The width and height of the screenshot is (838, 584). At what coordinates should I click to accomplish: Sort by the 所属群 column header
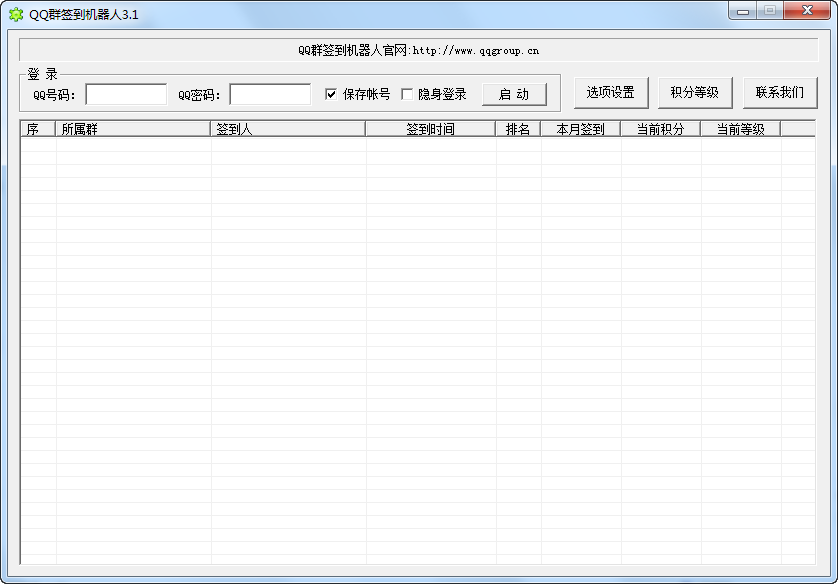coord(133,129)
